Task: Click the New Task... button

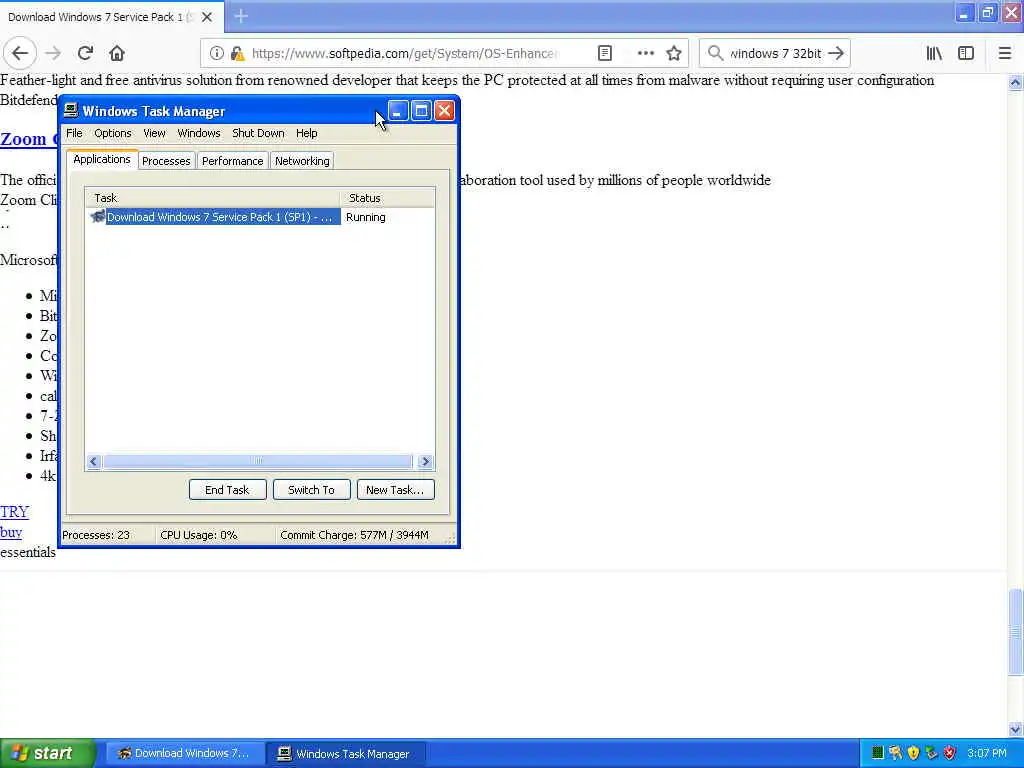Action: (x=395, y=490)
